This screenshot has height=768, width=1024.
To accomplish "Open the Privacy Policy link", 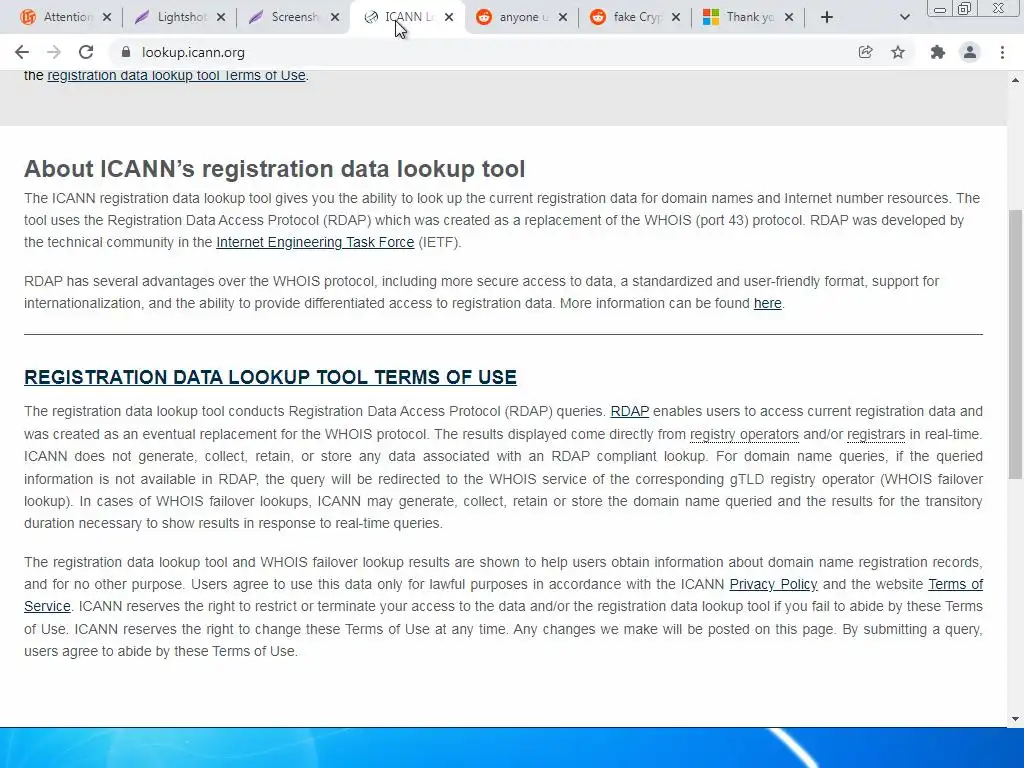I will [773, 584].
